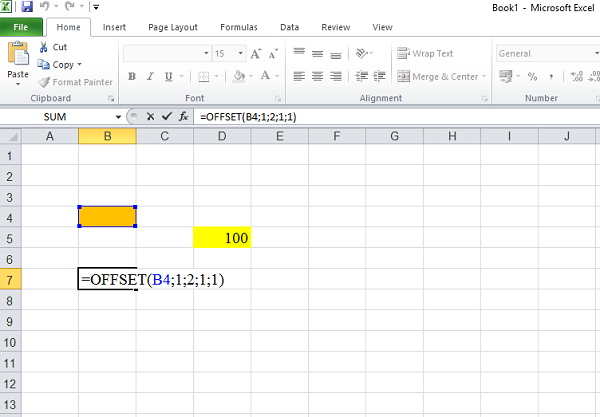Switch to the Insert tab
This screenshot has width=600, height=417.
tap(114, 27)
